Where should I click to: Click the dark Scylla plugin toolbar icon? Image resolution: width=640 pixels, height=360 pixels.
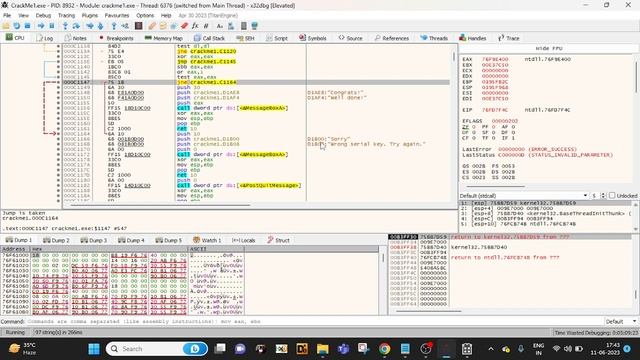coord(138,26)
